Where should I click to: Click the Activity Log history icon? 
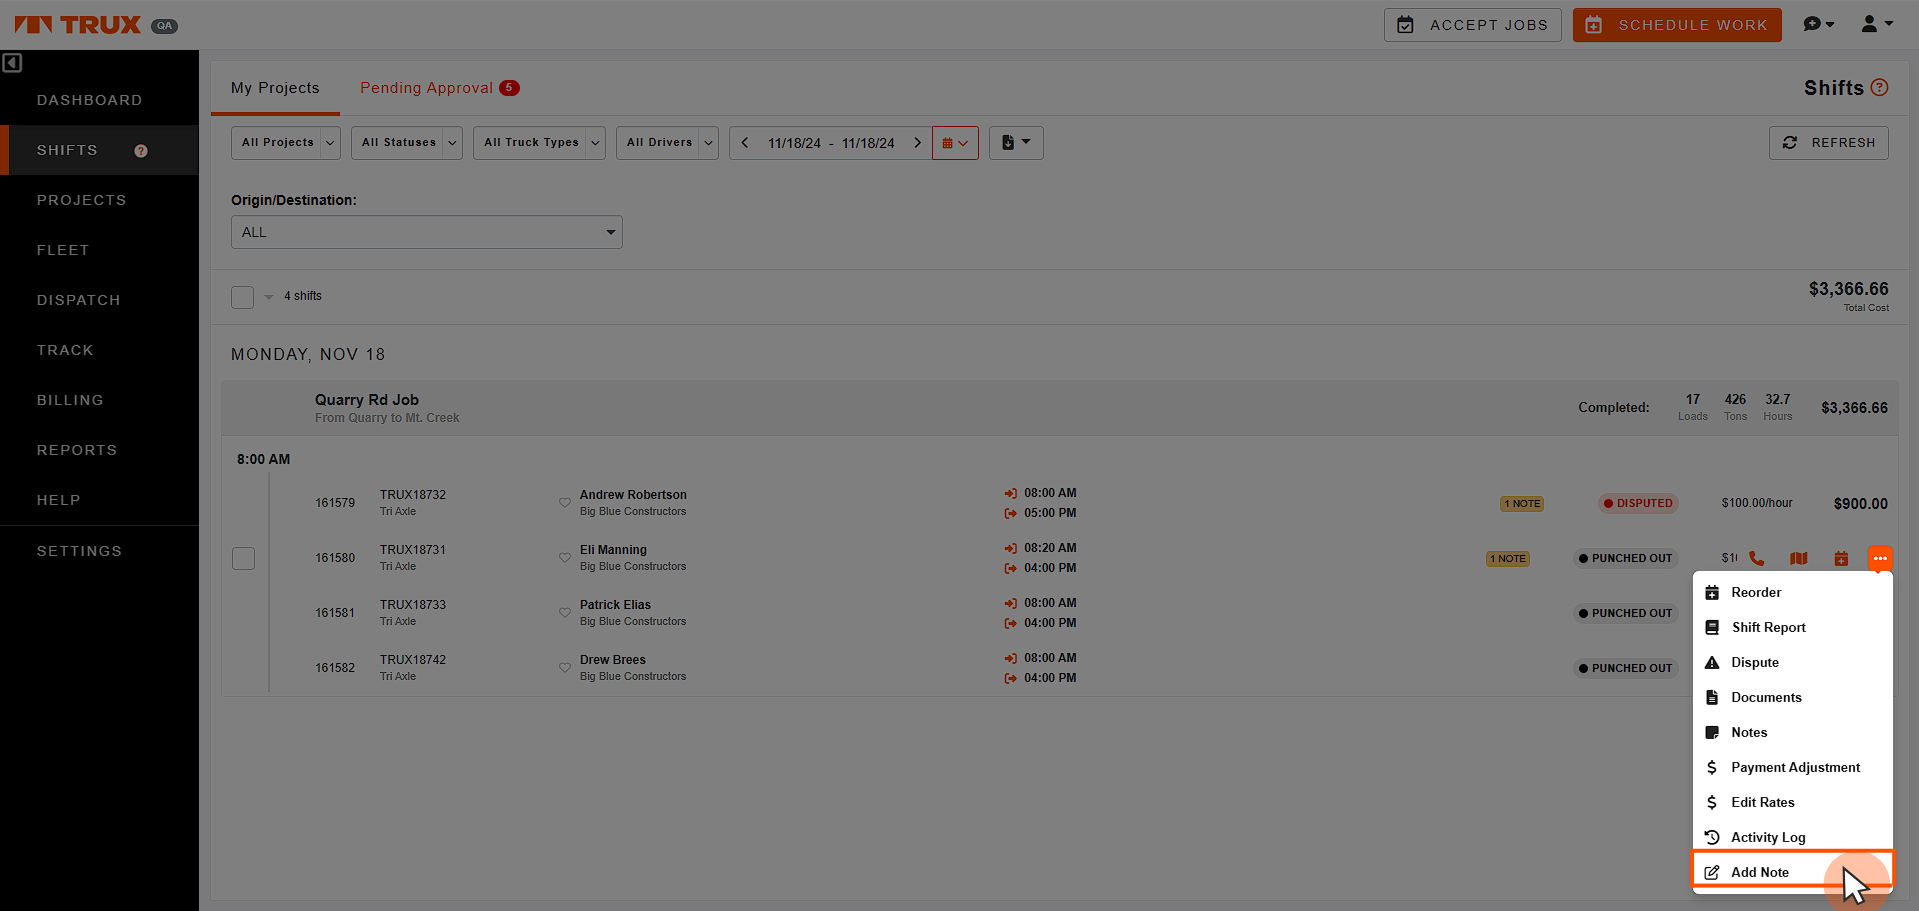point(1712,837)
